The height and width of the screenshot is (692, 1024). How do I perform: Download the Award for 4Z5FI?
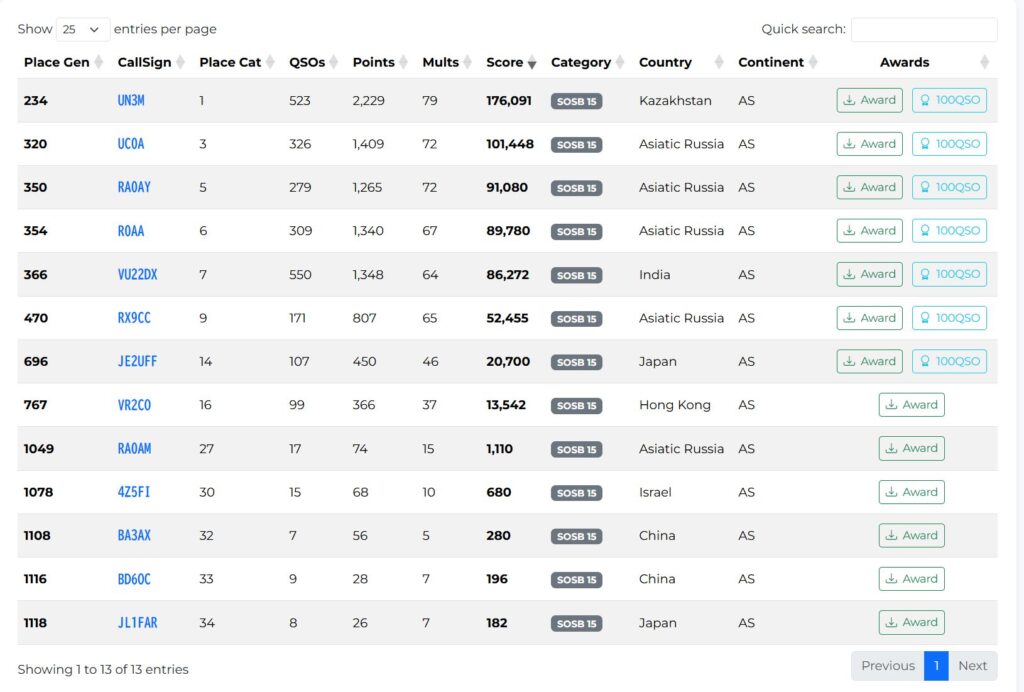[x=912, y=492]
